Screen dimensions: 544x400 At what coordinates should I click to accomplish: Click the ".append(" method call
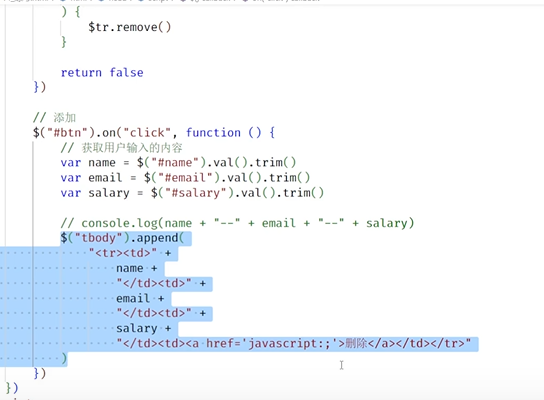pos(158,238)
